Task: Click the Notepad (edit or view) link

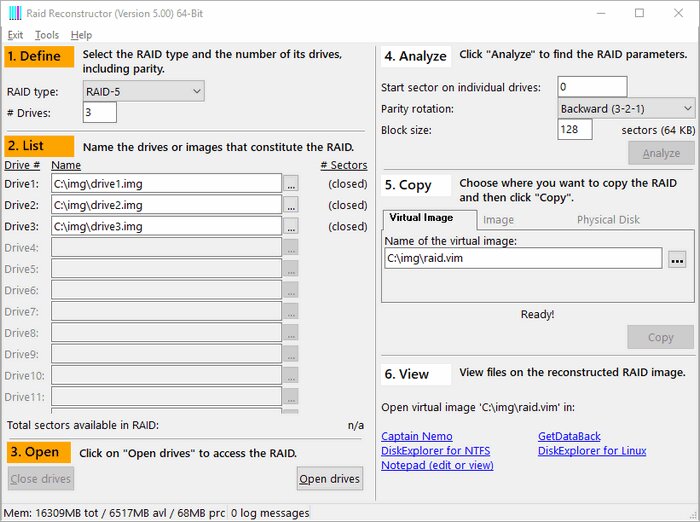Action: pyautogui.click(x=437, y=465)
